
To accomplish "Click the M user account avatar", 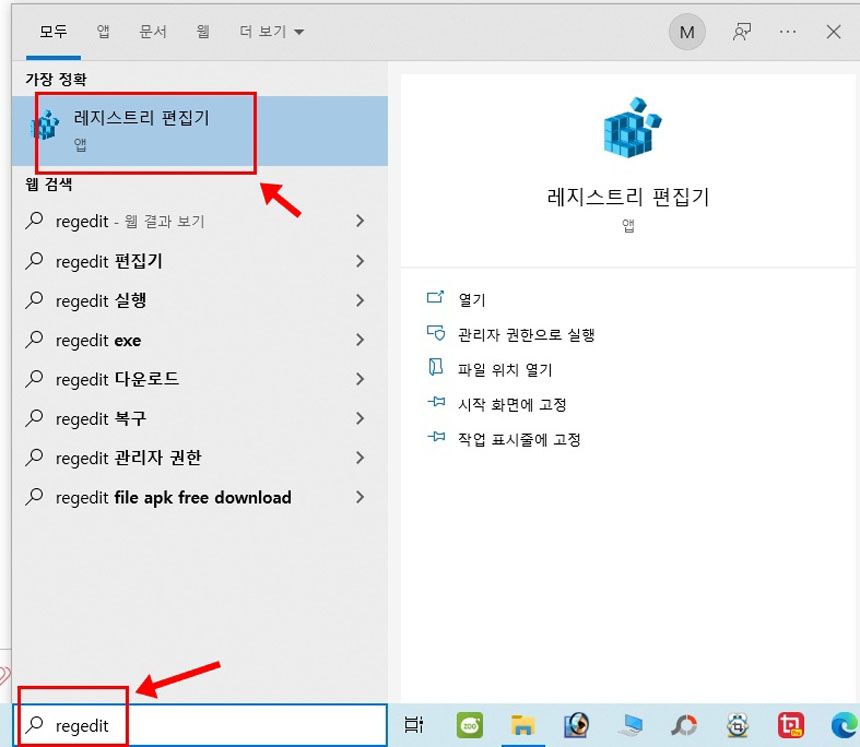I will (687, 32).
